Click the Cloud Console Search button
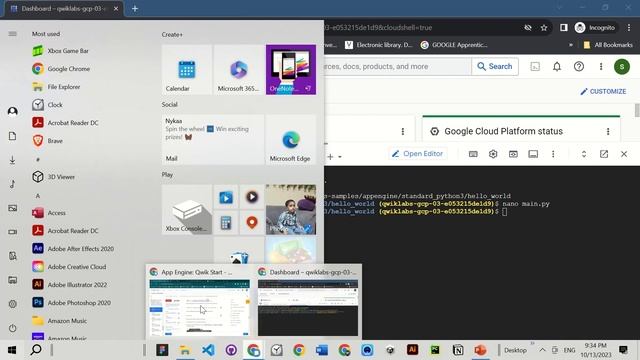This screenshot has width=640, height=360. tap(495, 67)
